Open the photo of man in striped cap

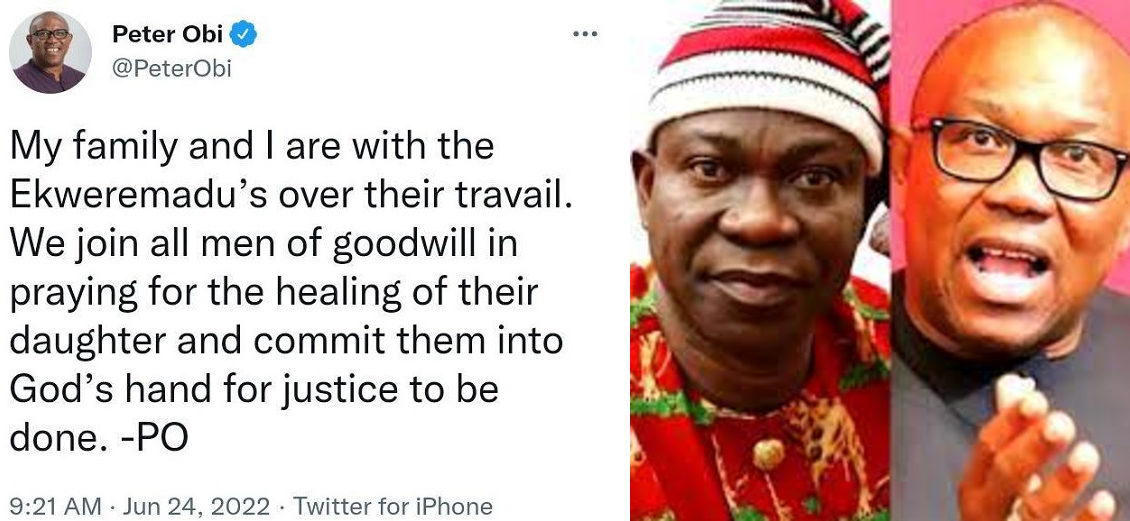pyautogui.click(x=760, y=260)
